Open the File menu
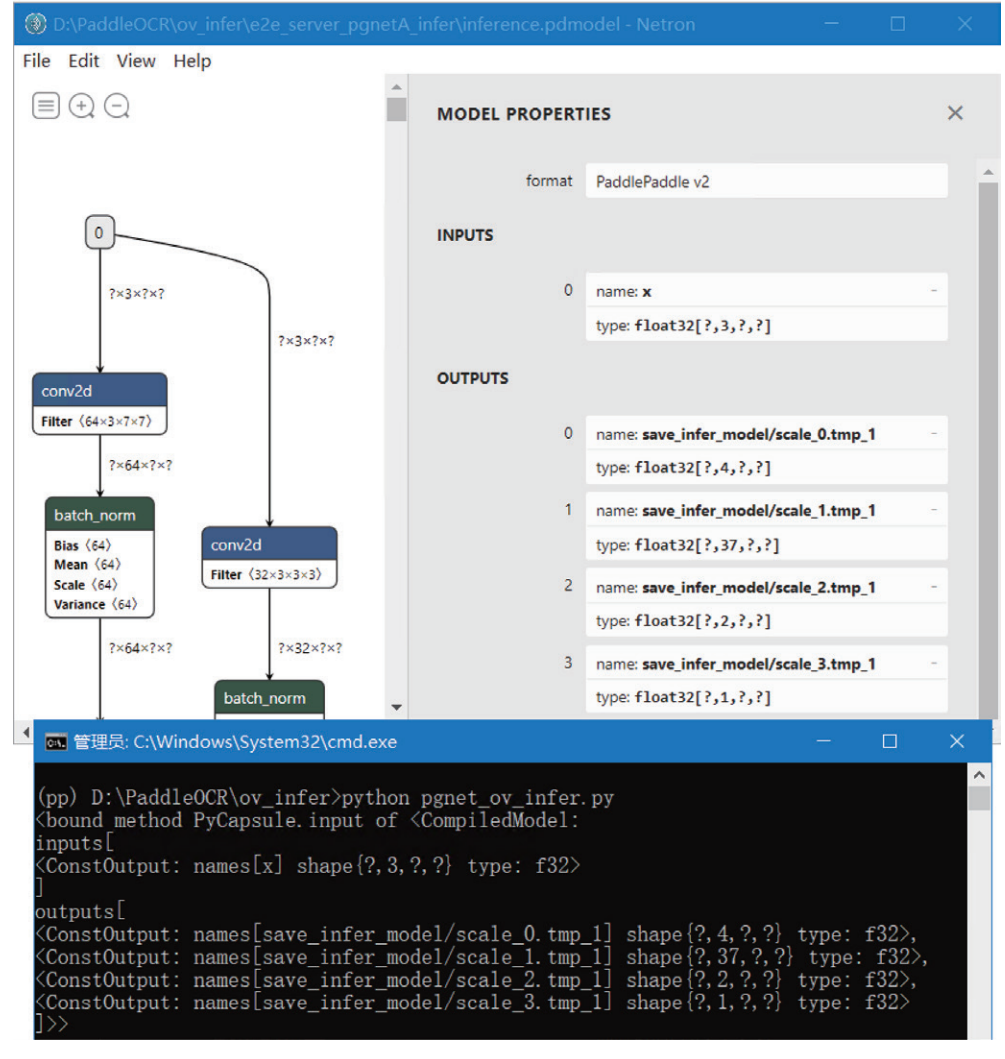This screenshot has width=1005, height=1059. [36, 61]
